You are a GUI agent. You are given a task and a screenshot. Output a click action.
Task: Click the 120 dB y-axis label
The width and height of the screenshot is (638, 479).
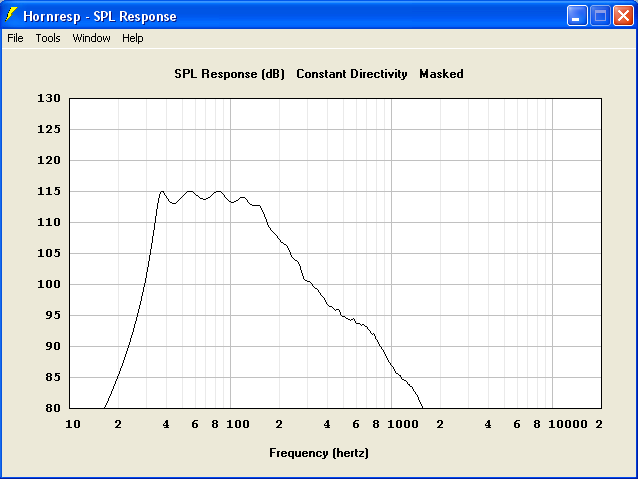click(x=49, y=160)
